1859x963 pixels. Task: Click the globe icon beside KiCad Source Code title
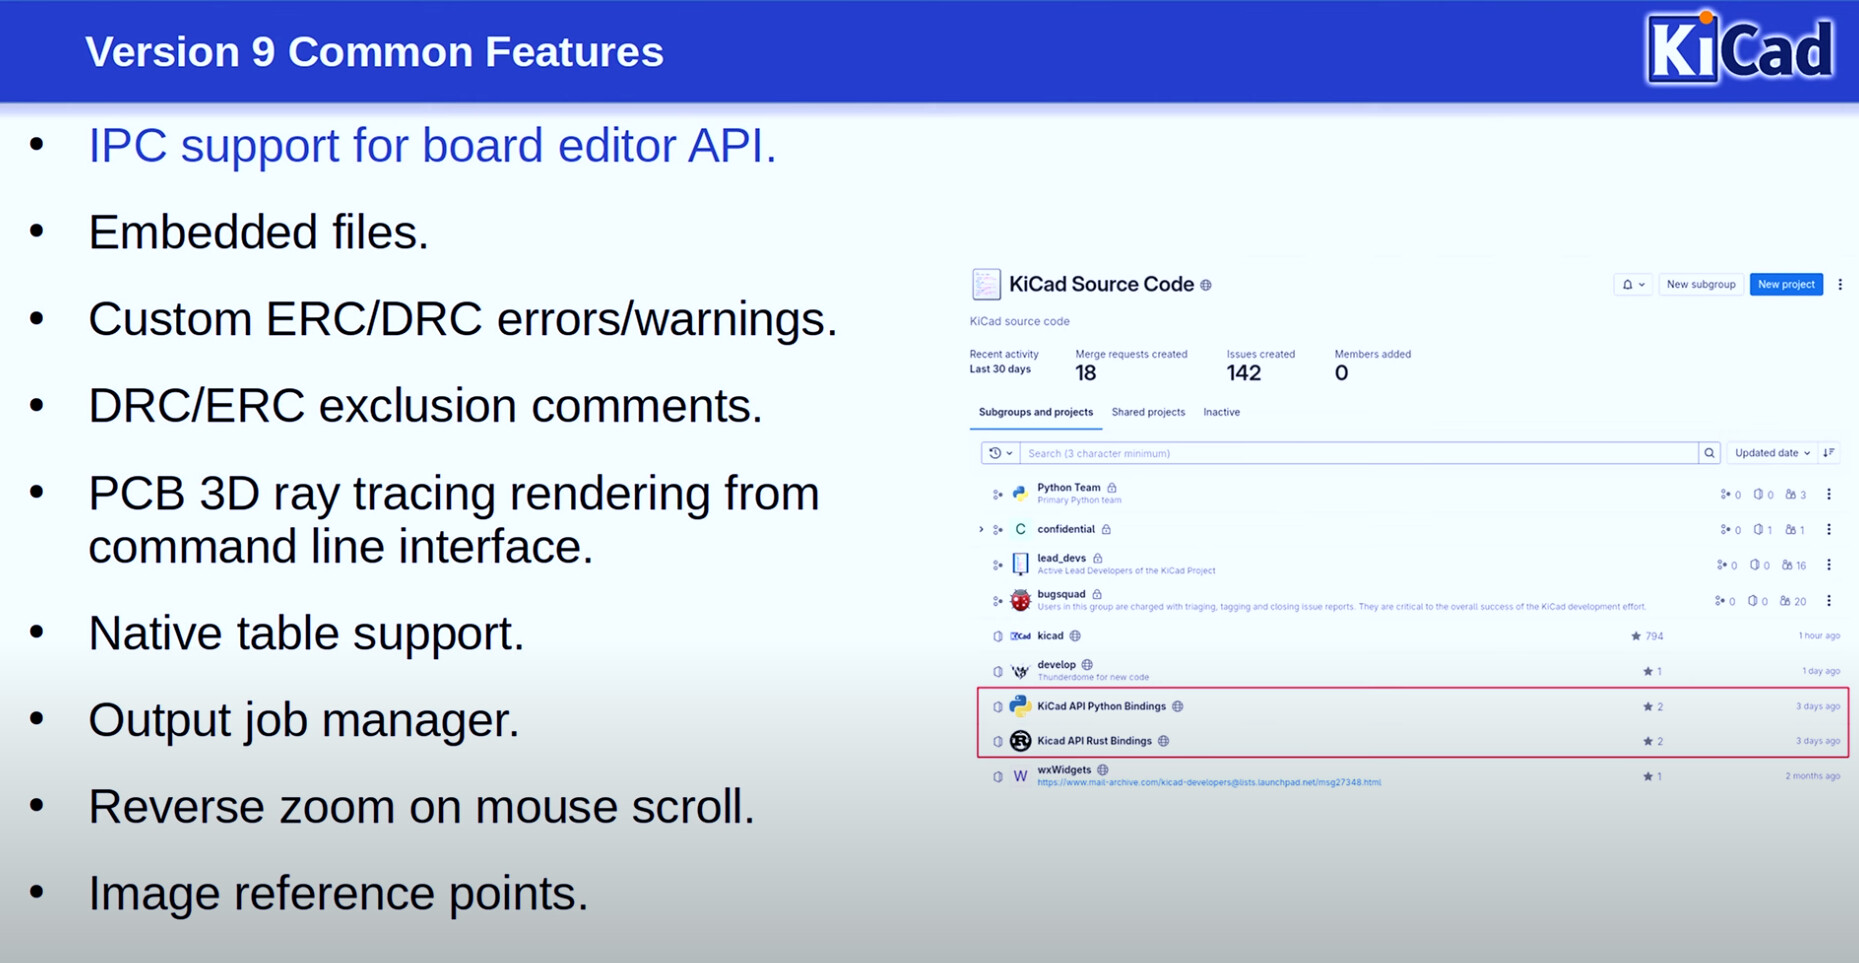pos(1206,285)
